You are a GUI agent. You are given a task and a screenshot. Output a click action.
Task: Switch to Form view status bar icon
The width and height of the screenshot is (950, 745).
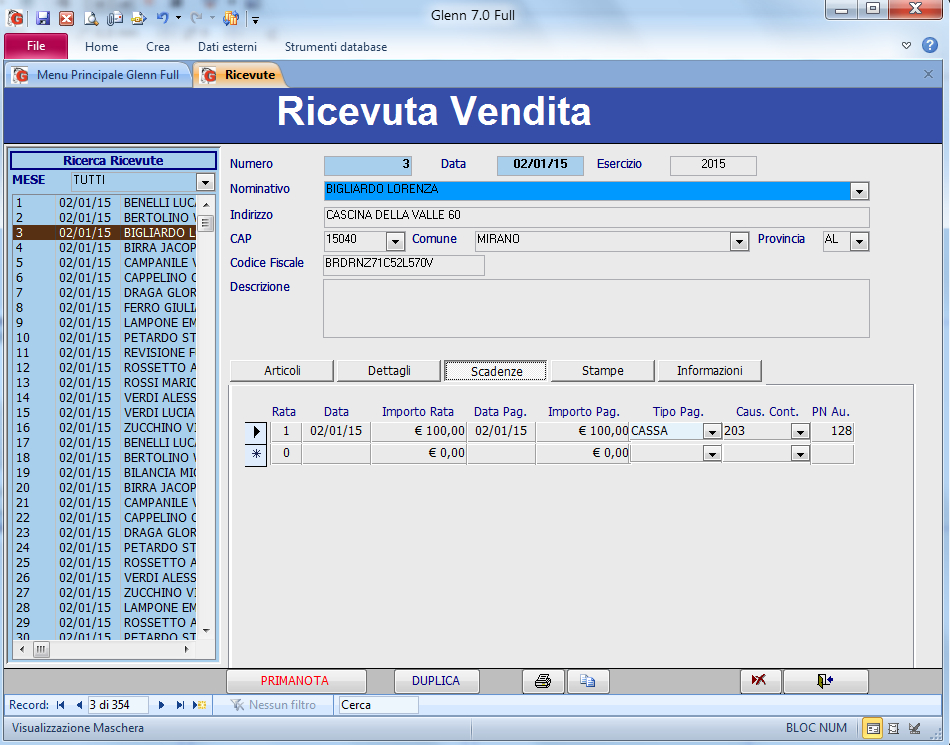[872, 728]
